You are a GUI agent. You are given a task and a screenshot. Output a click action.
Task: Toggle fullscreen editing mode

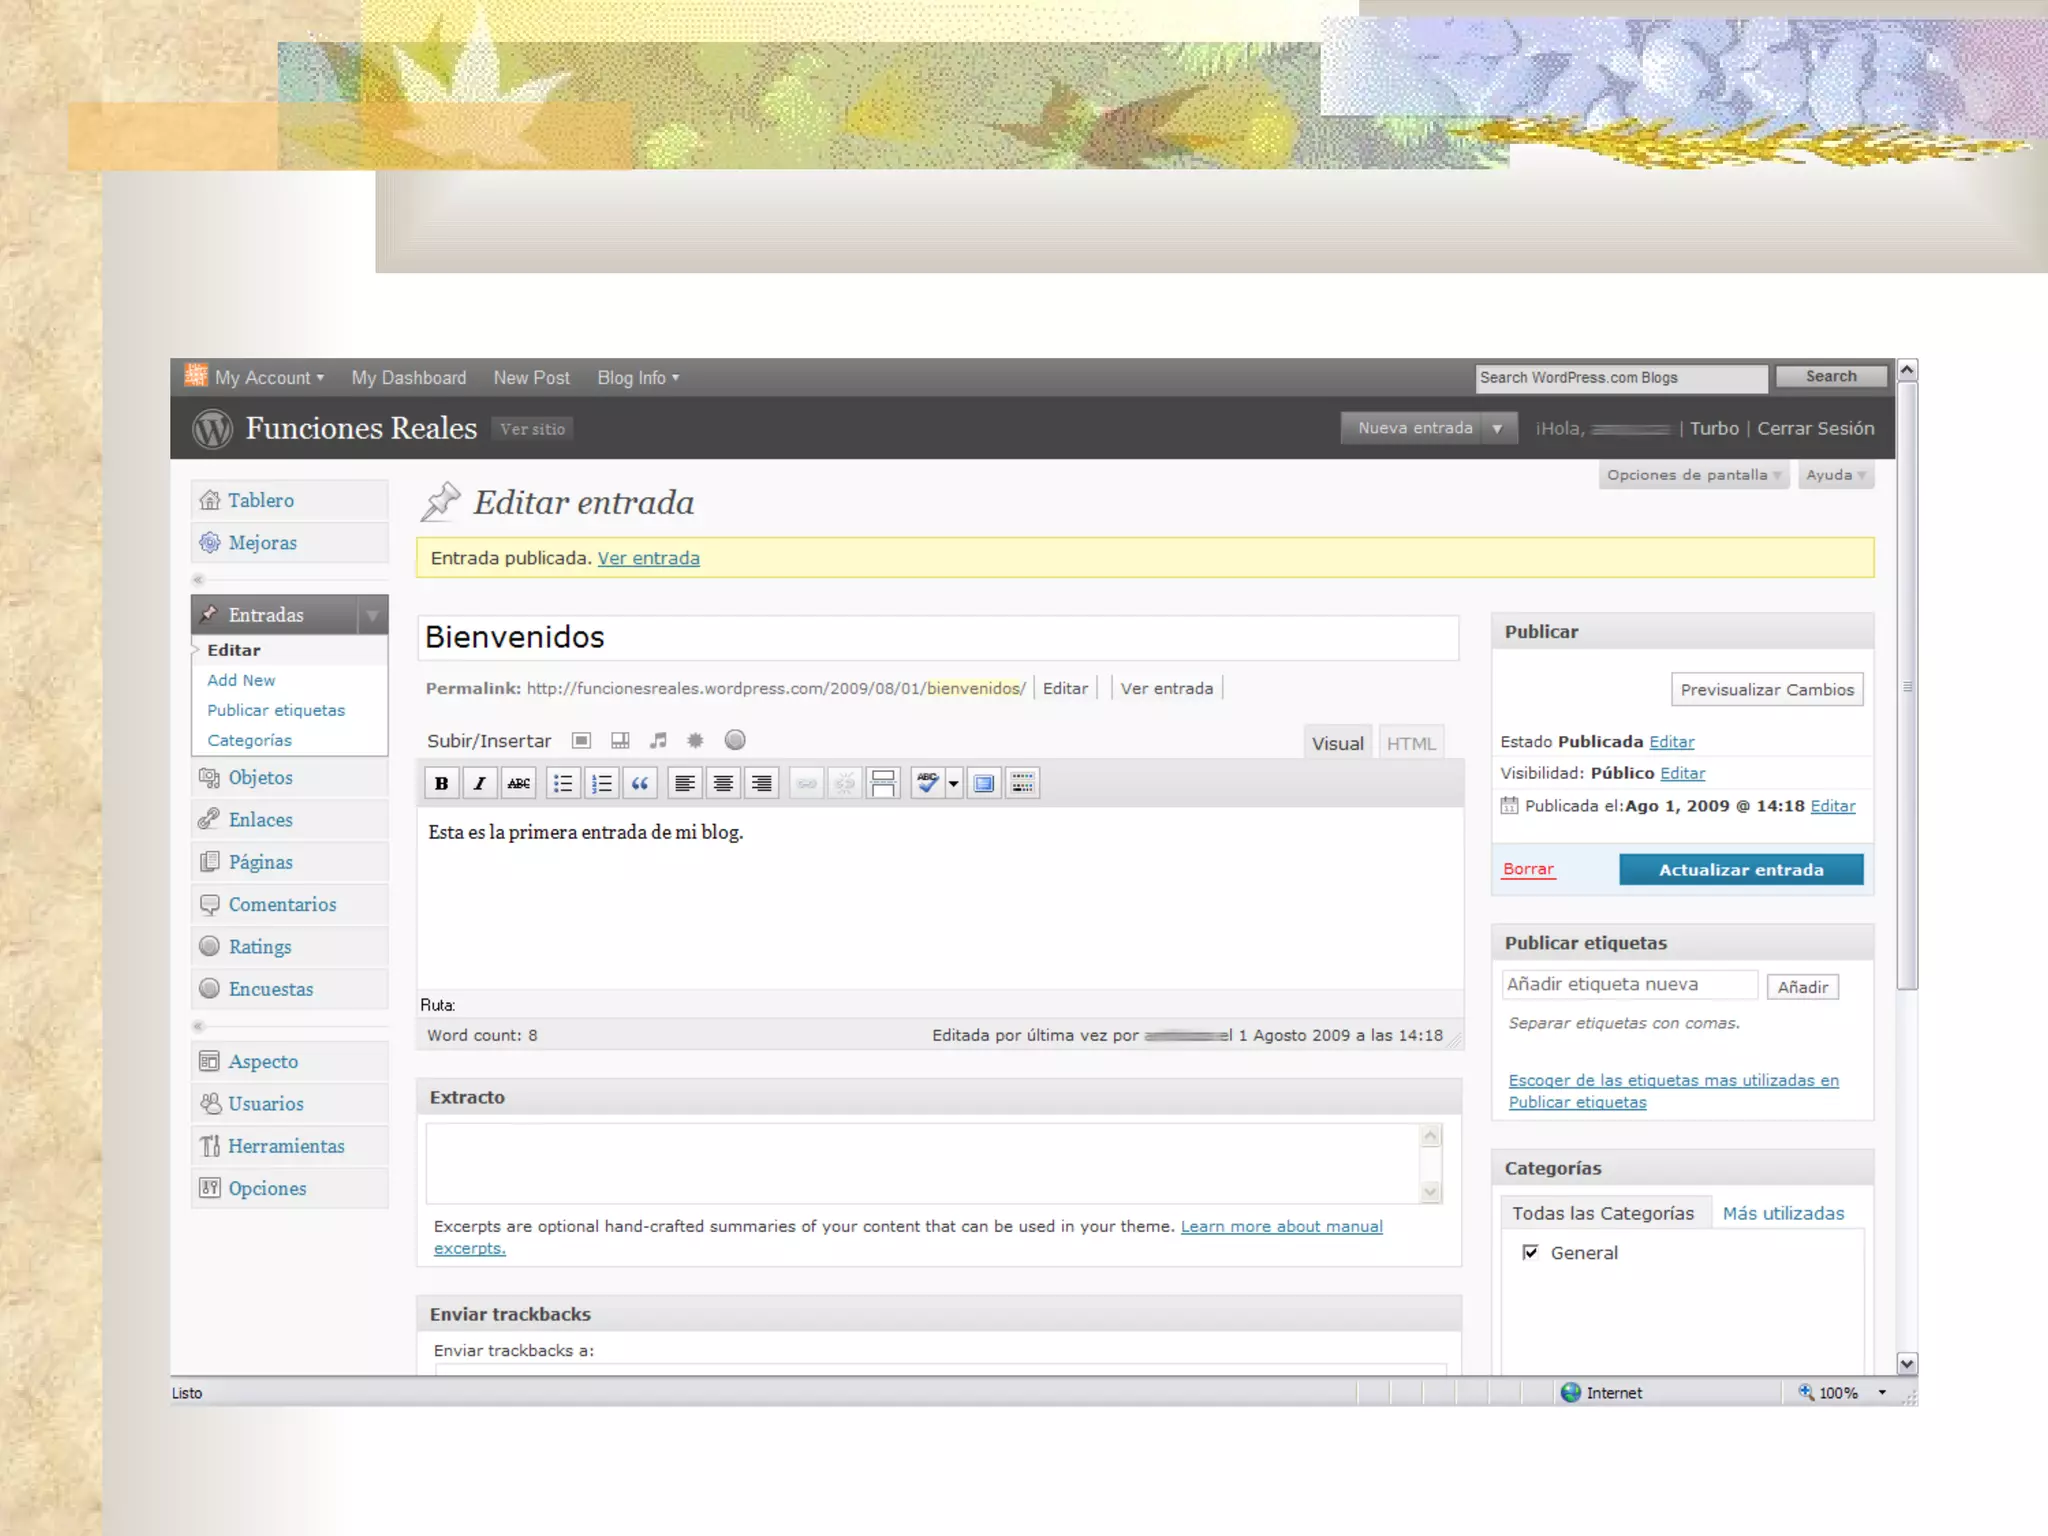pyautogui.click(x=984, y=783)
